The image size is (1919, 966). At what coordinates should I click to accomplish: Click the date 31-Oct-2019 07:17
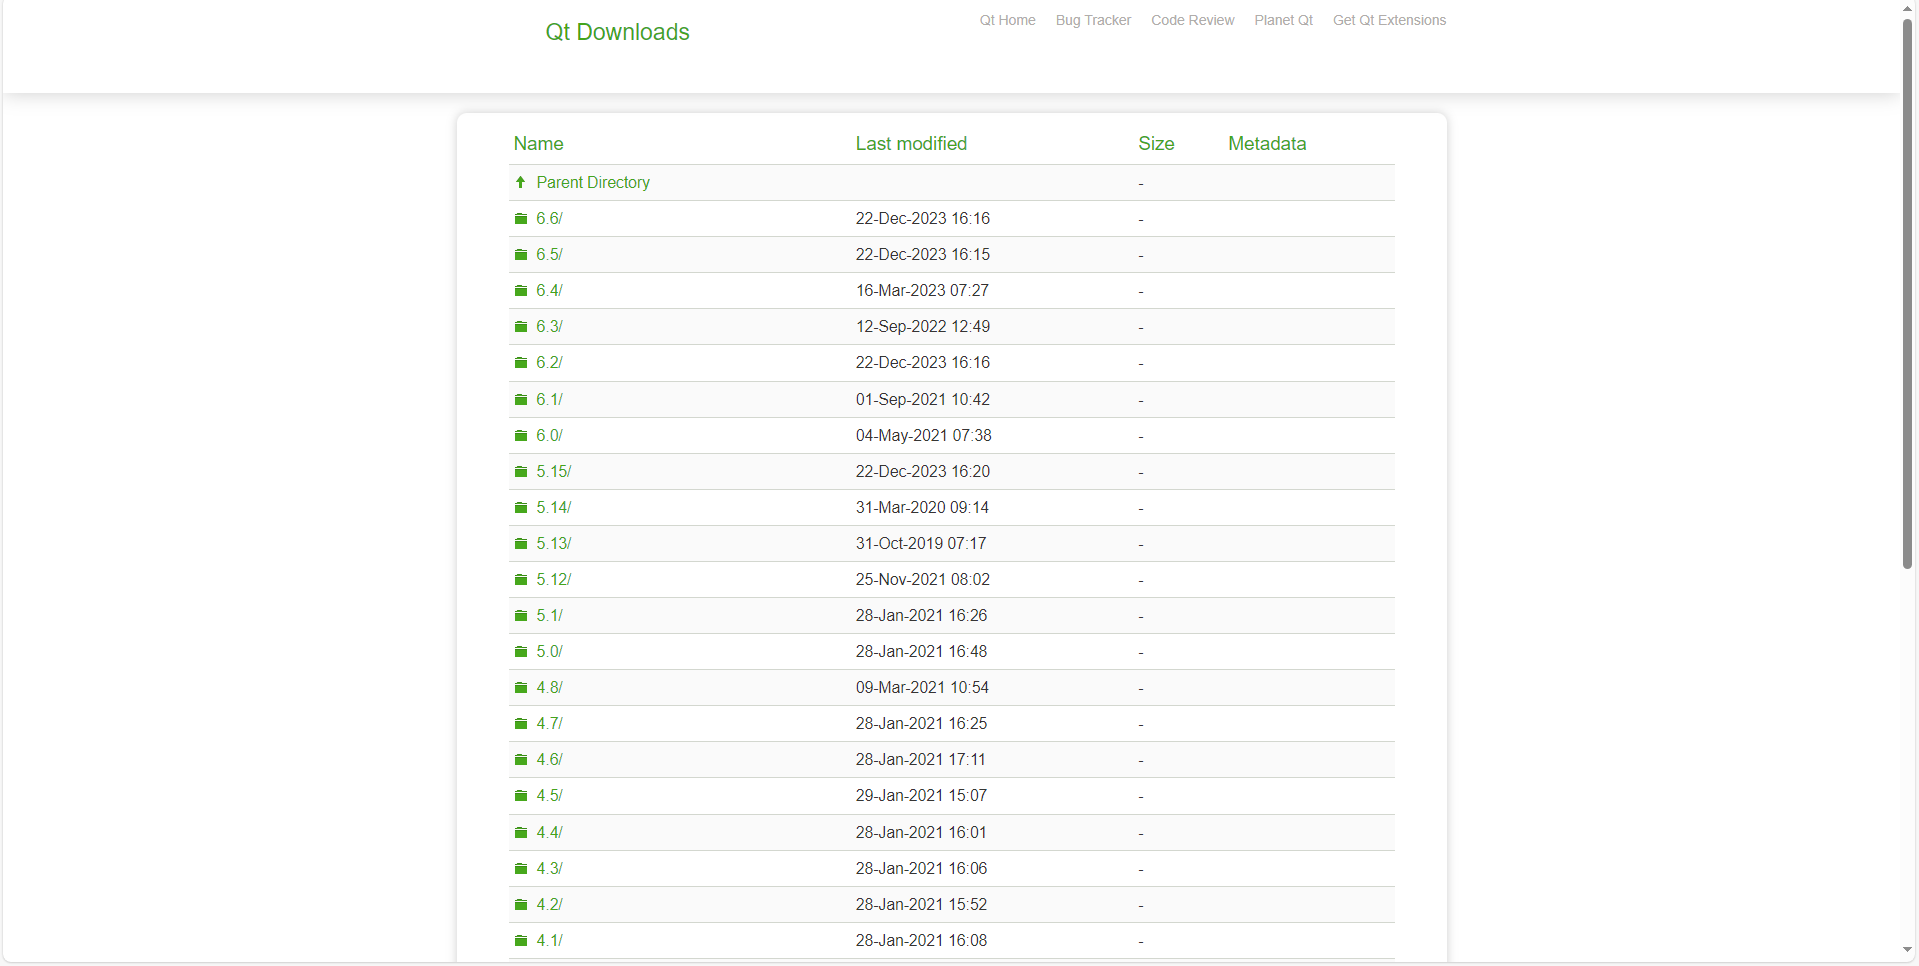click(921, 543)
